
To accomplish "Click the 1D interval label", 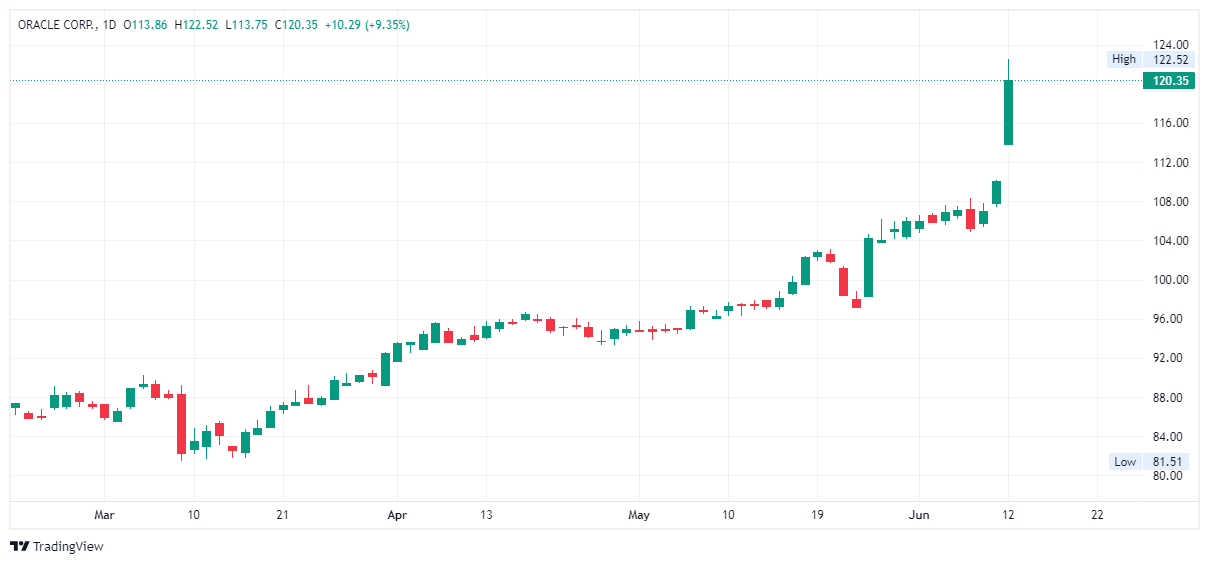I will pyautogui.click(x=109, y=25).
